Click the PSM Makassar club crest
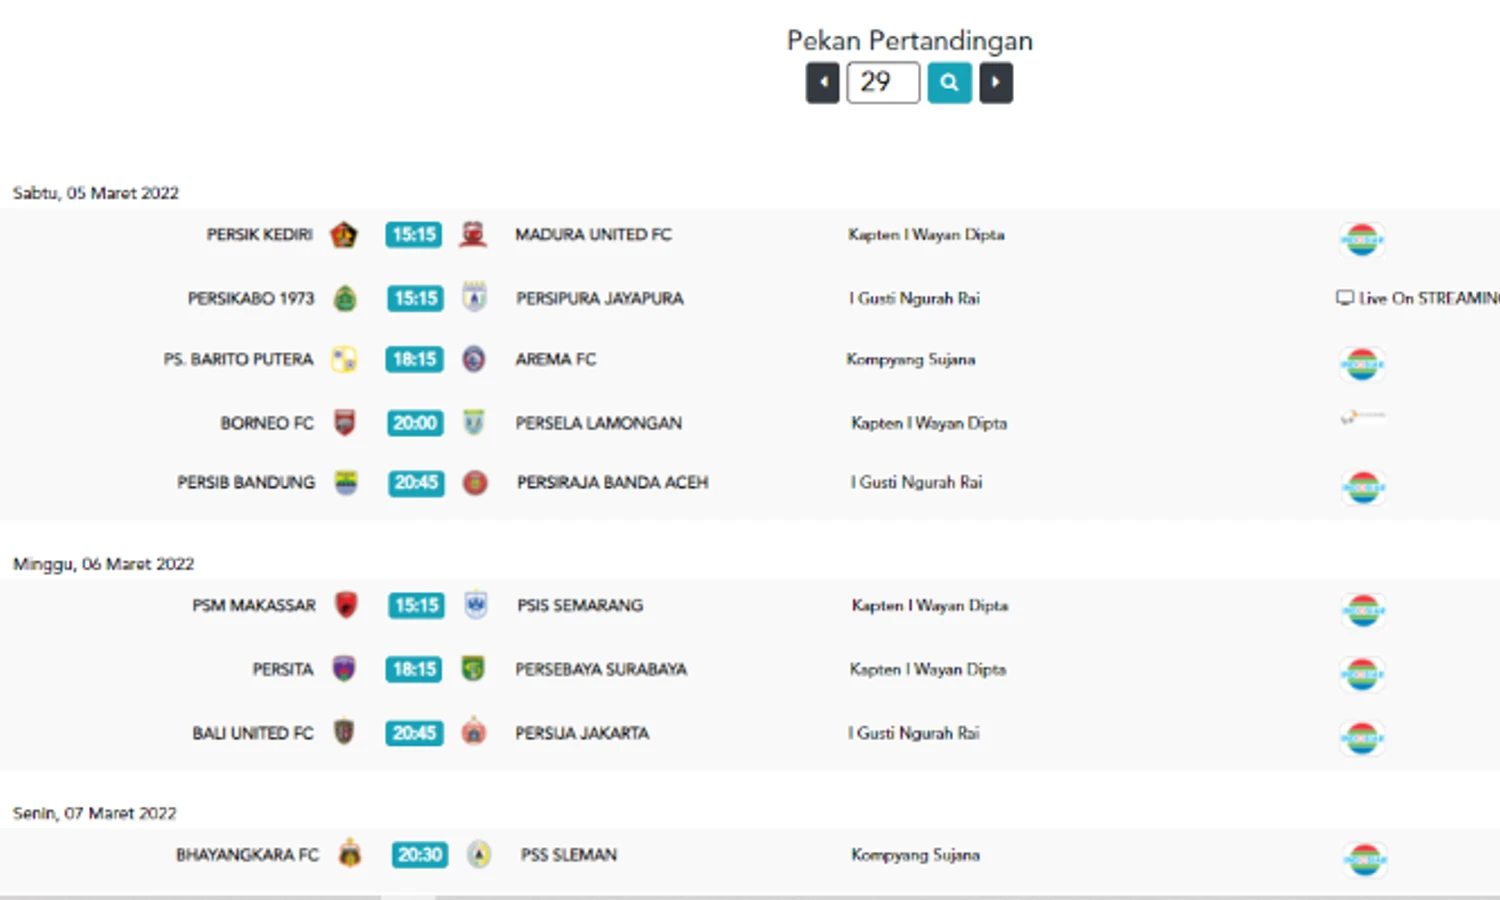The width and height of the screenshot is (1500, 900). (346, 605)
